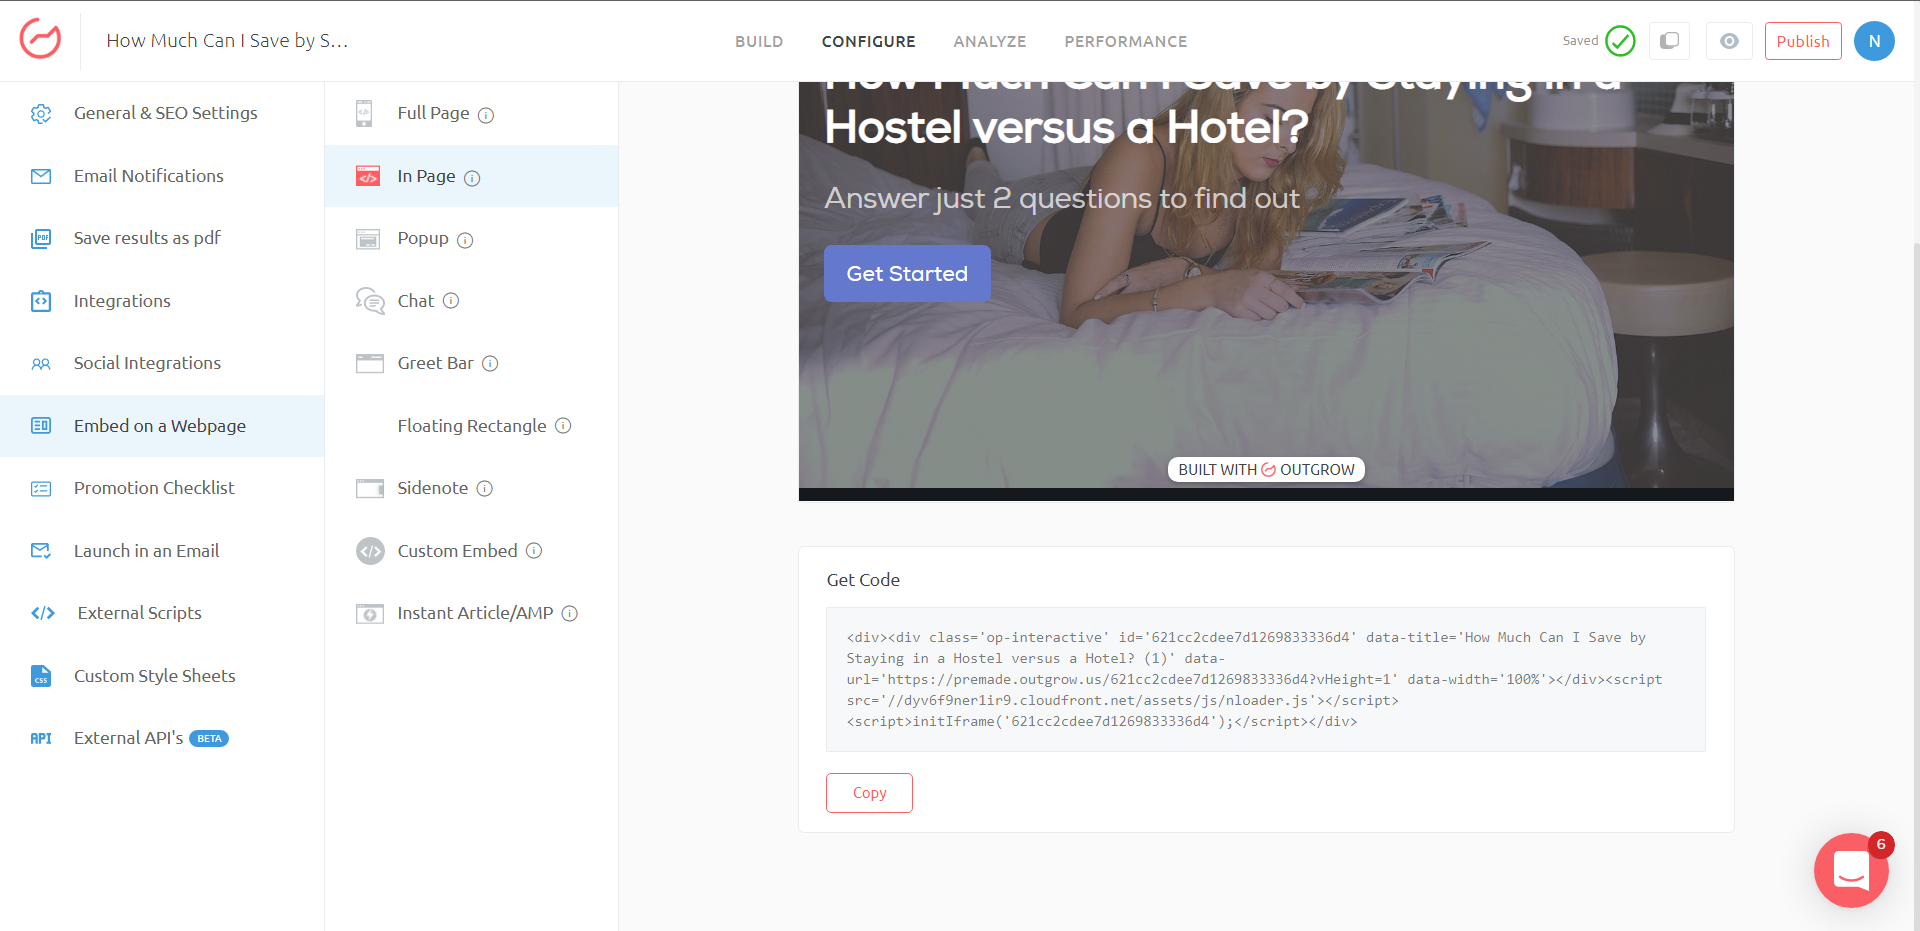
Task: Click the info icon next to In Page
Action: 472,178
